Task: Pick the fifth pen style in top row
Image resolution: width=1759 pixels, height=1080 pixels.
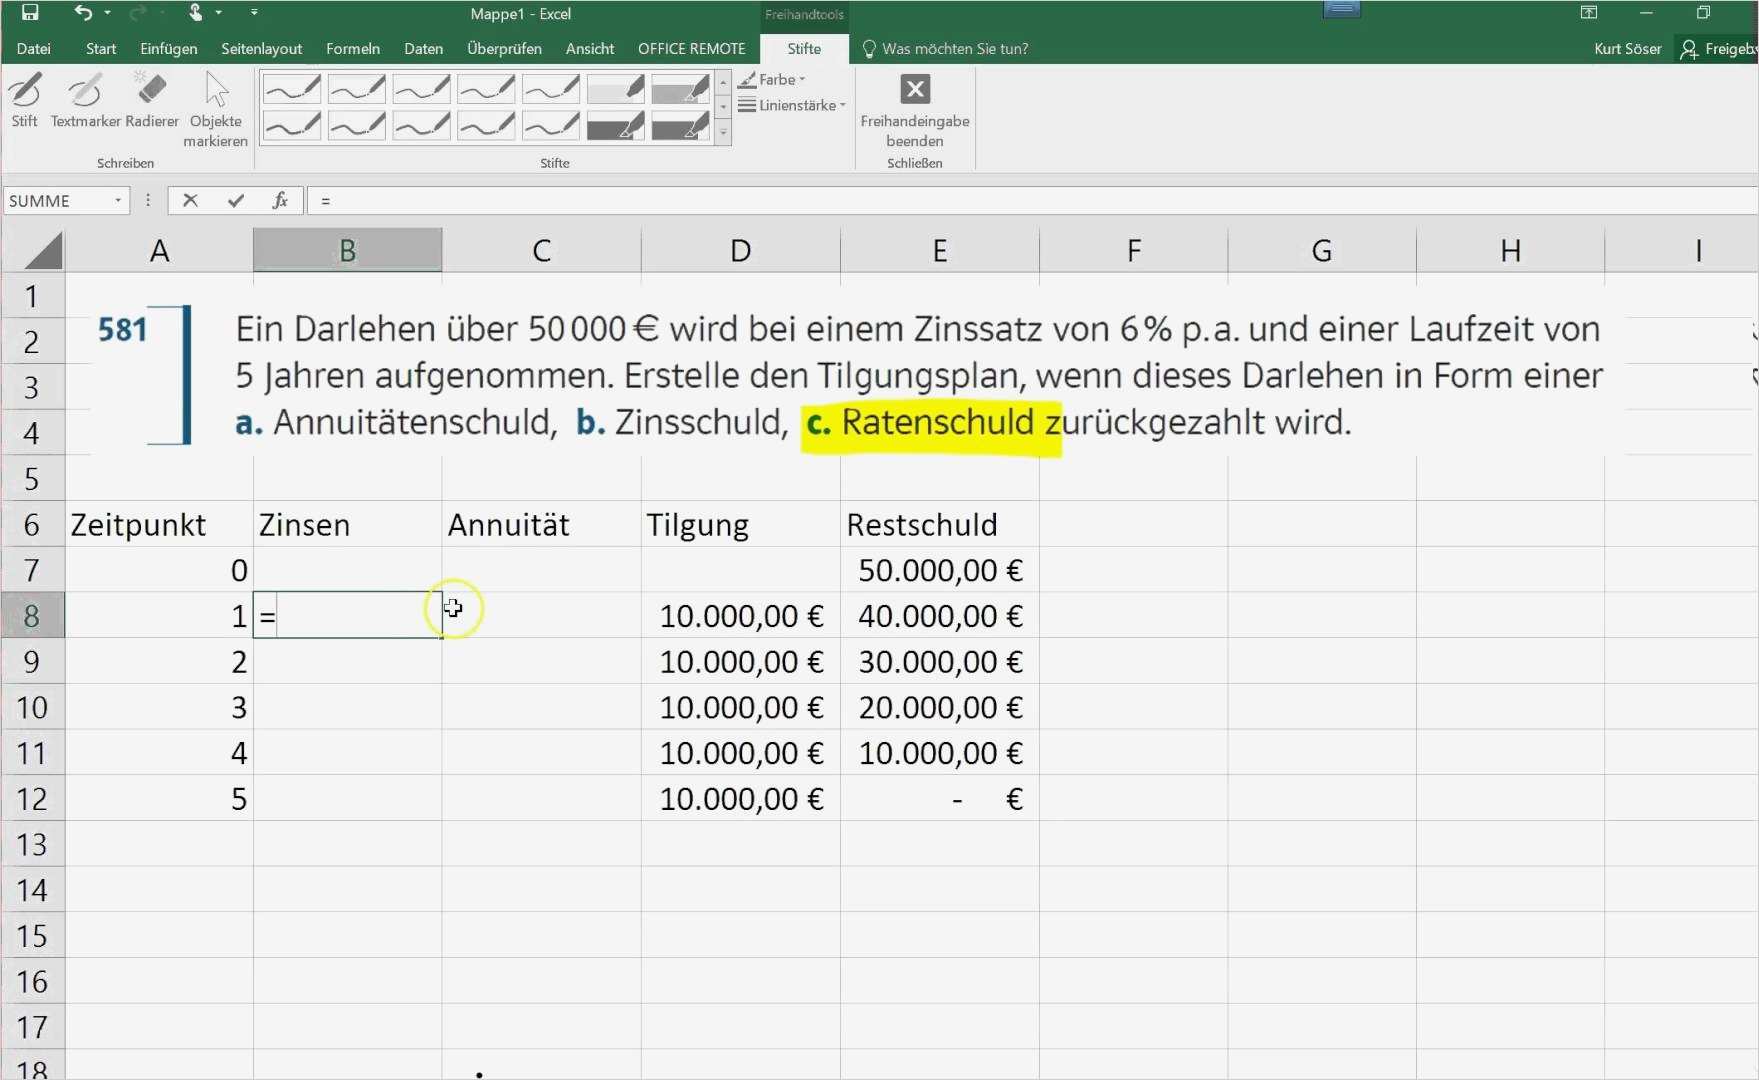Action: click(x=551, y=89)
